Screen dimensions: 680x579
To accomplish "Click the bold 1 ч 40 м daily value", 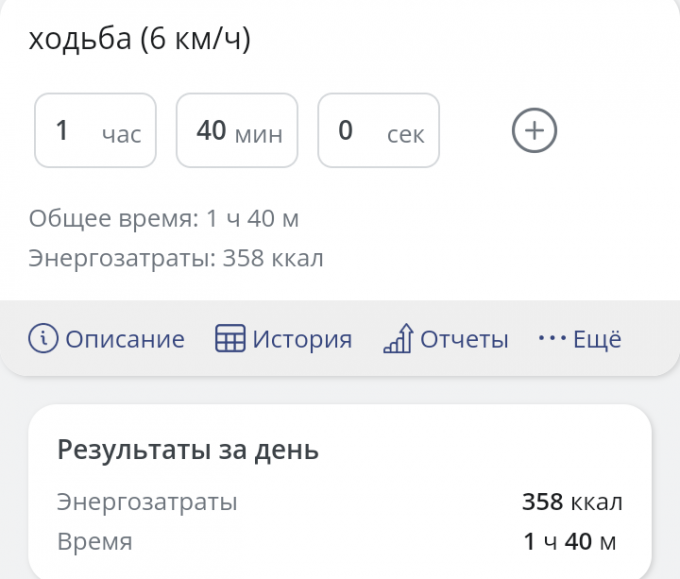I will [x=570, y=542].
